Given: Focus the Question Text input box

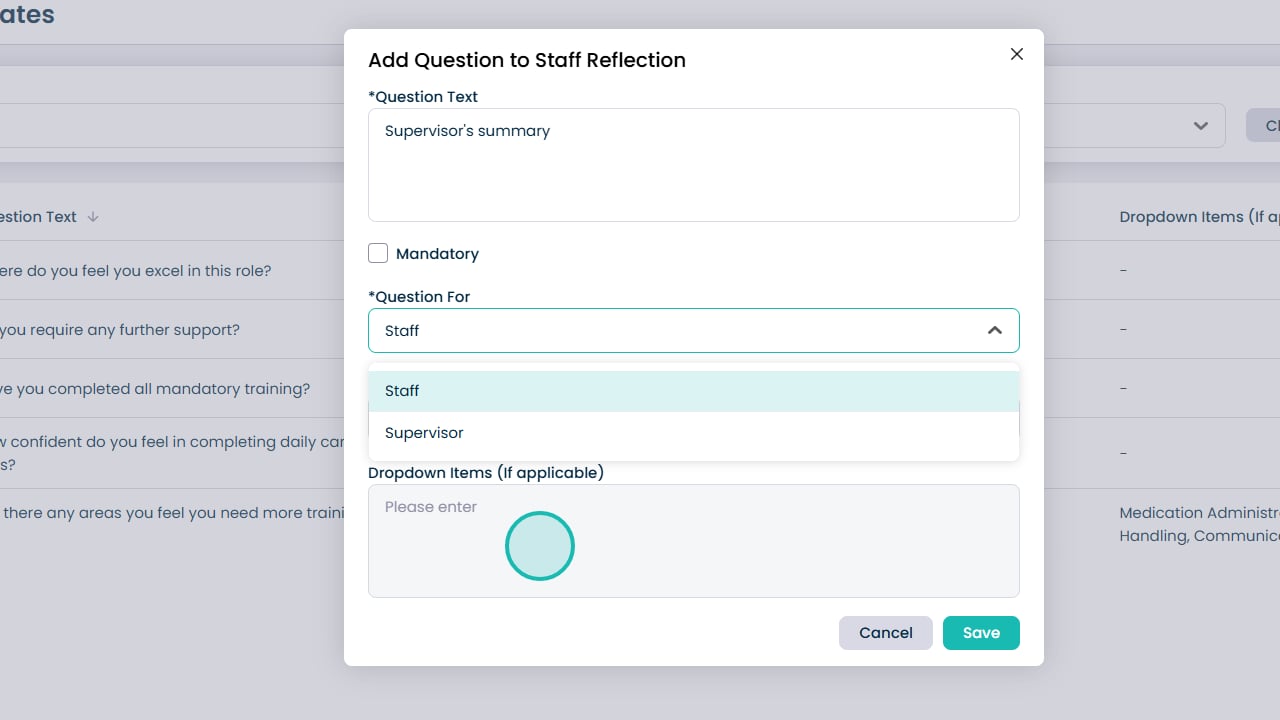Looking at the screenshot, I should [693, 165].
